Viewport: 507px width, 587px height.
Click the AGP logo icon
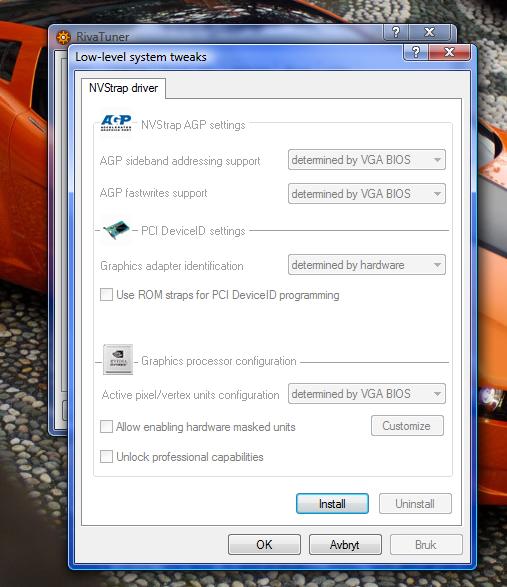click(116, 123)
